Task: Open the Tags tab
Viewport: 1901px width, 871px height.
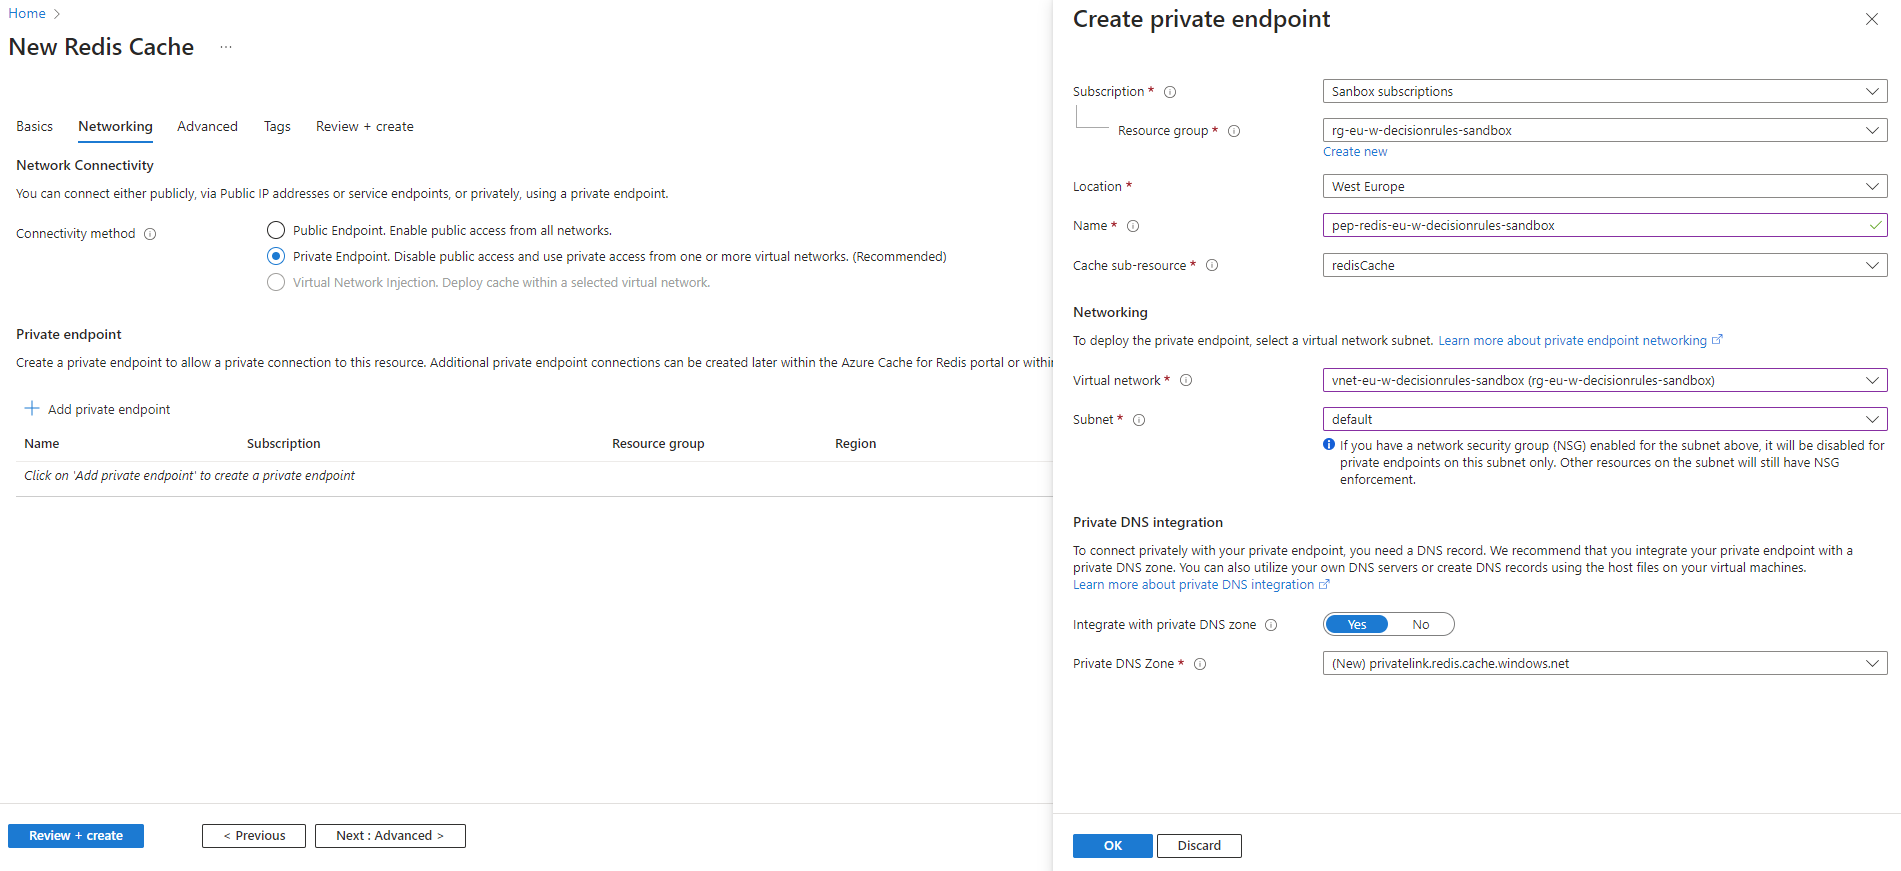Action: point(277,127)
